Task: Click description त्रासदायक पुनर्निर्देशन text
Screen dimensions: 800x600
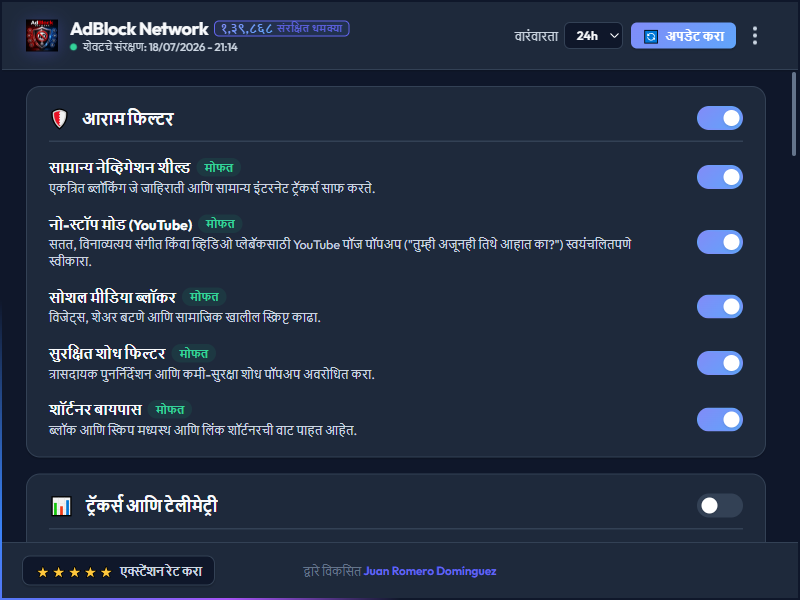Action: click(212, 374)
